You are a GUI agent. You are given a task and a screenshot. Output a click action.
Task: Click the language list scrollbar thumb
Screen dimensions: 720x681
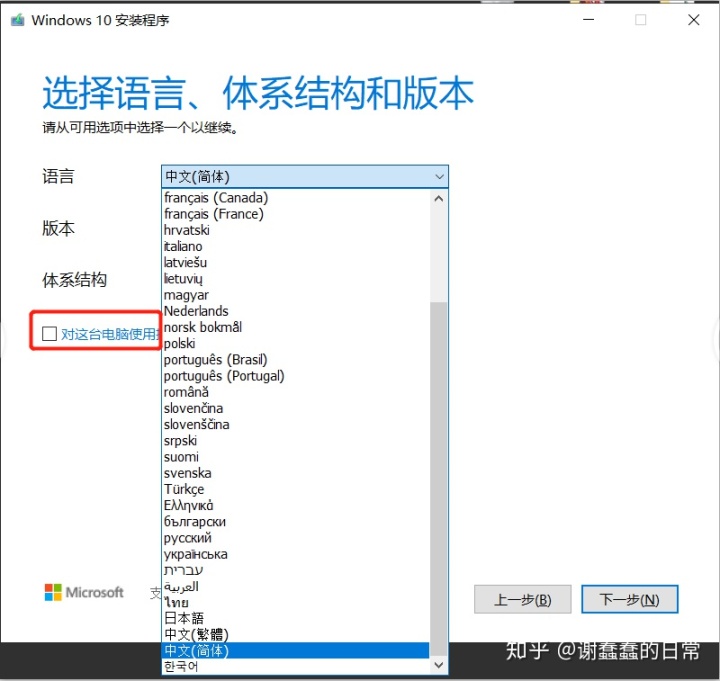(x=439, y=478)
